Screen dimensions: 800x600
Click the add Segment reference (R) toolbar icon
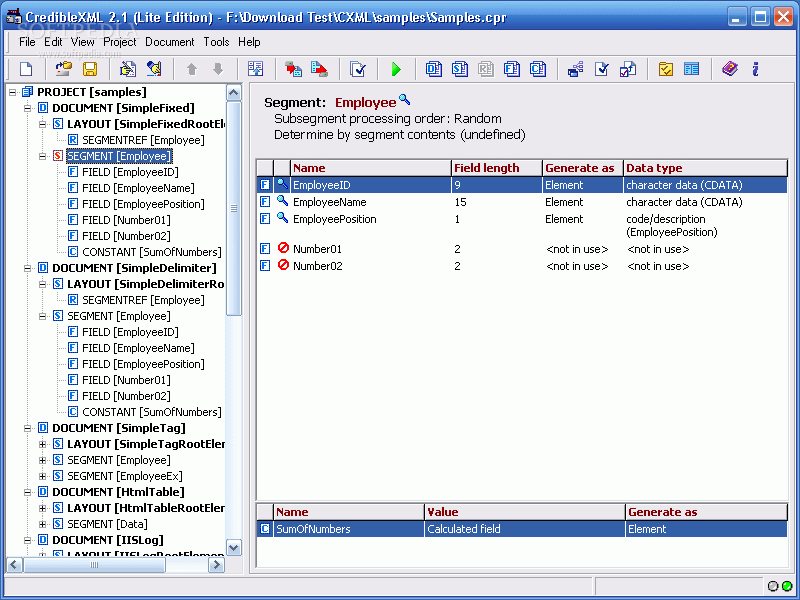486,69
